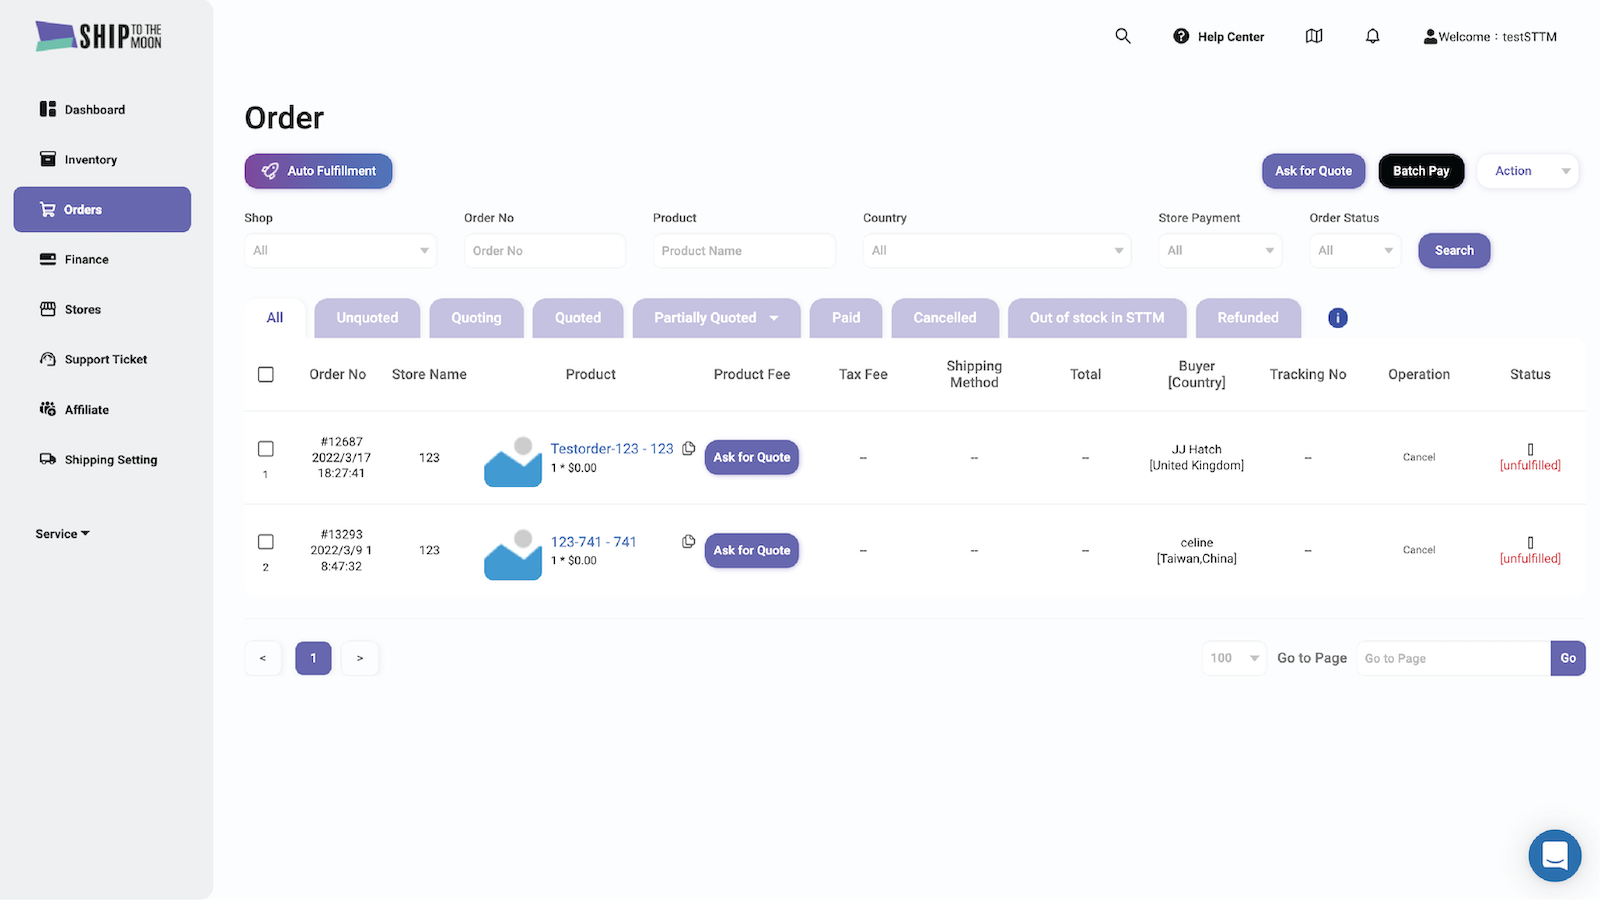Click the map guide icon in header
The image size is (1600, 900).
[x=1314, y=36]
